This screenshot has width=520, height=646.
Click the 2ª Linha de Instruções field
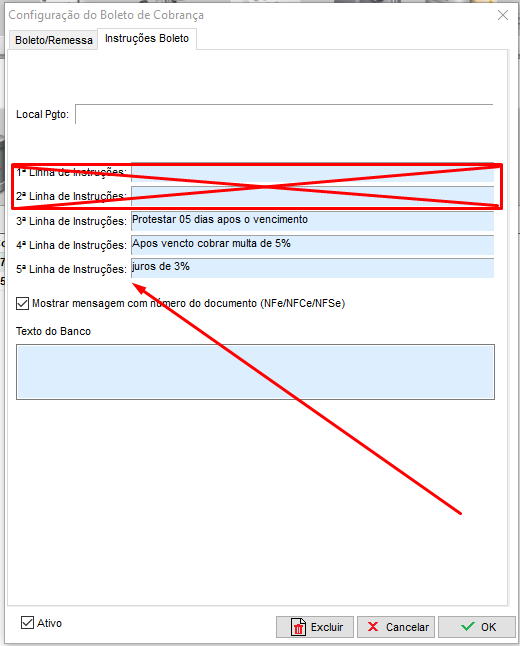click(x=312, y=196)
